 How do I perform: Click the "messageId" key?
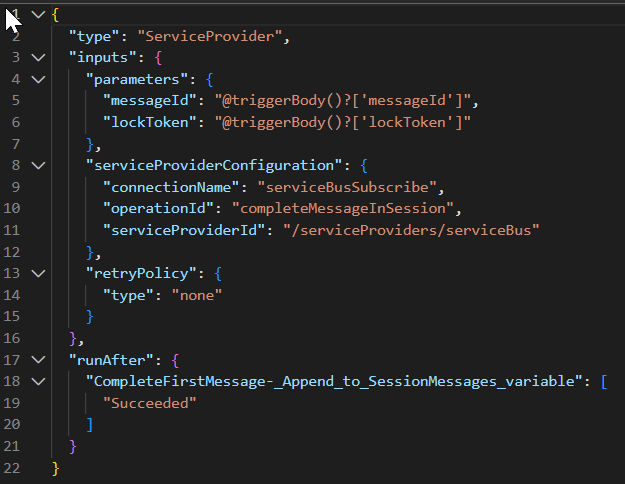pos(149,100)
